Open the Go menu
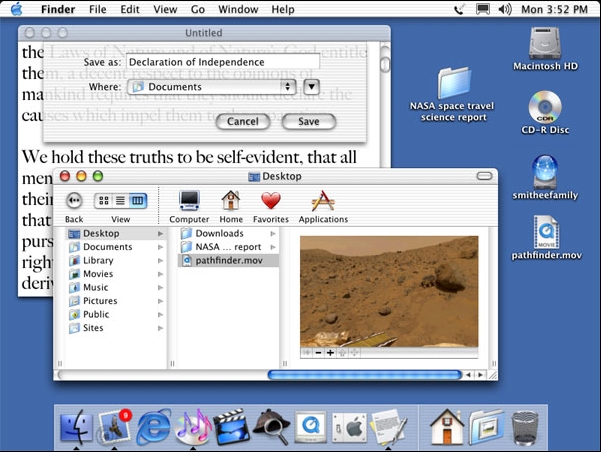The height and width of the screenshot is (453, 602). coord(198,9)
